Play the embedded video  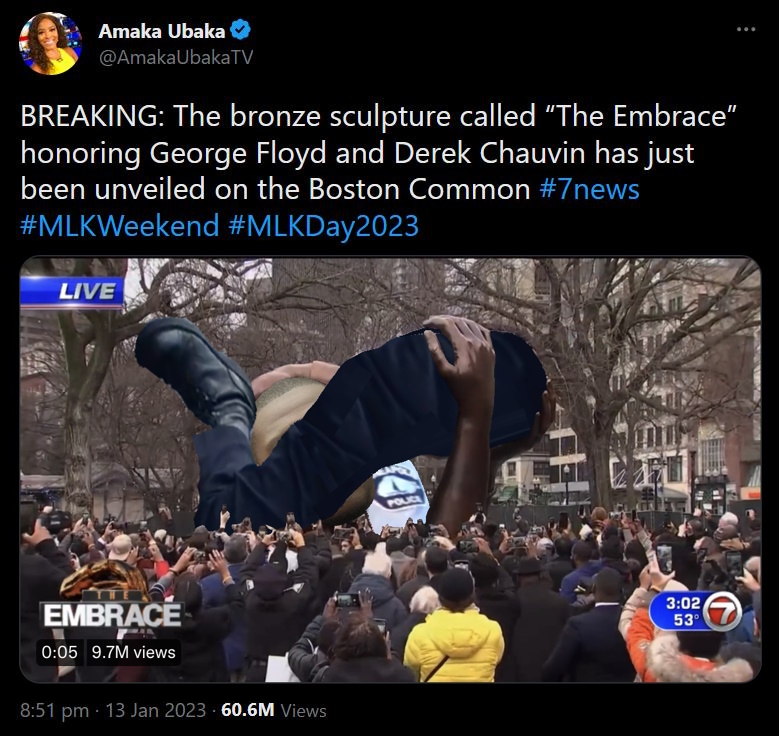pyautogui.click(x=390, y=469)
